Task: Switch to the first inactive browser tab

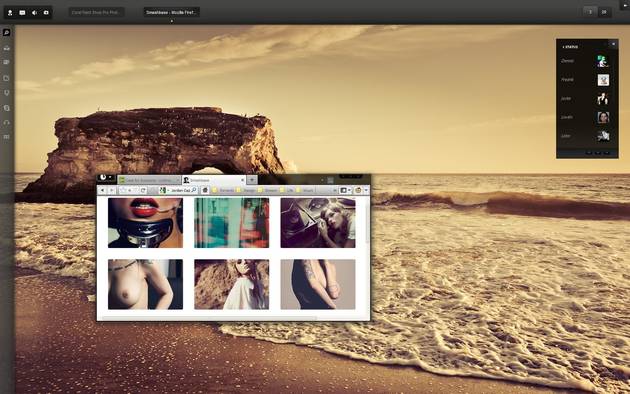Action: pyautogui.click(x=149, y=180)
